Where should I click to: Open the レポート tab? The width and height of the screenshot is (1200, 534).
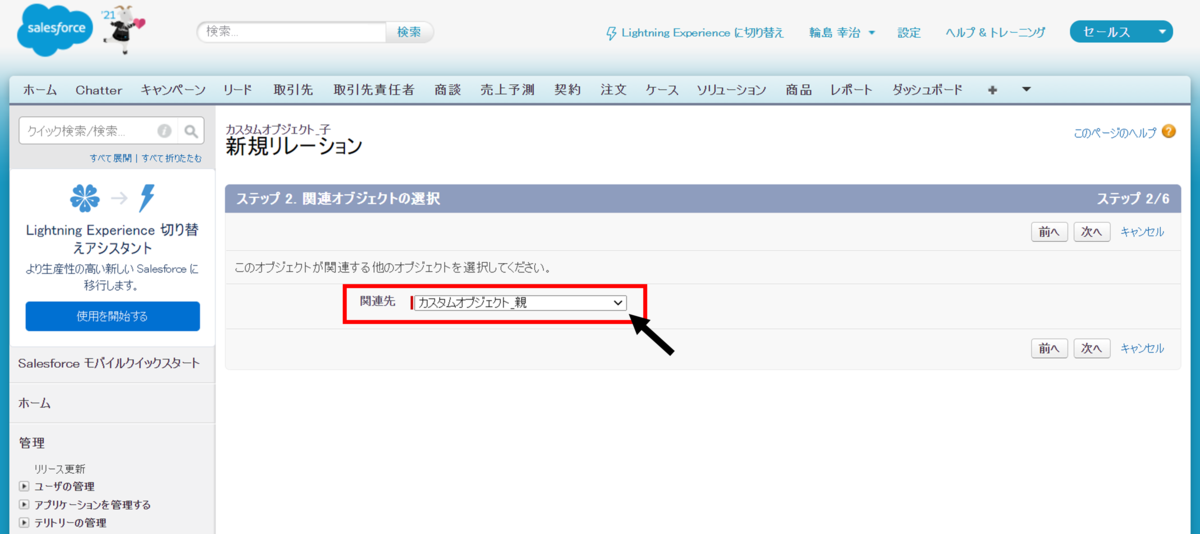tap(852, 90)
